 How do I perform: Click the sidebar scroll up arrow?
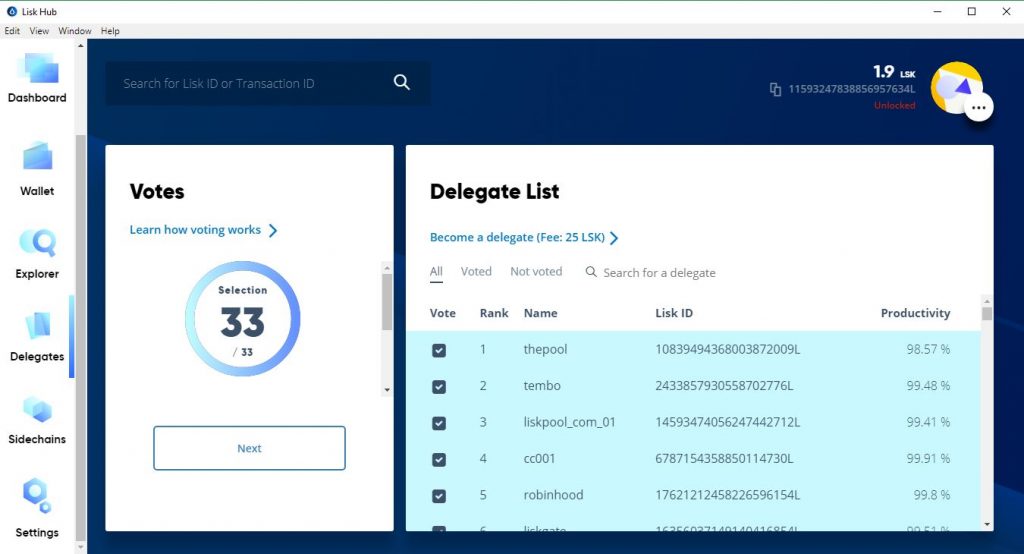point(80,46)
